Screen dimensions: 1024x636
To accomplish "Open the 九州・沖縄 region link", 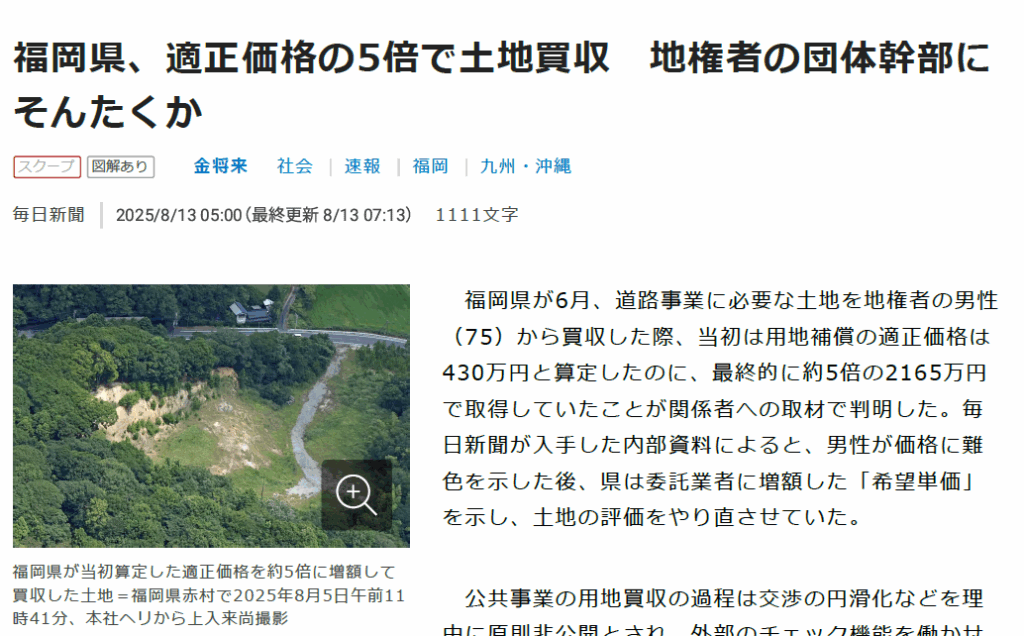I will [526, 166].
